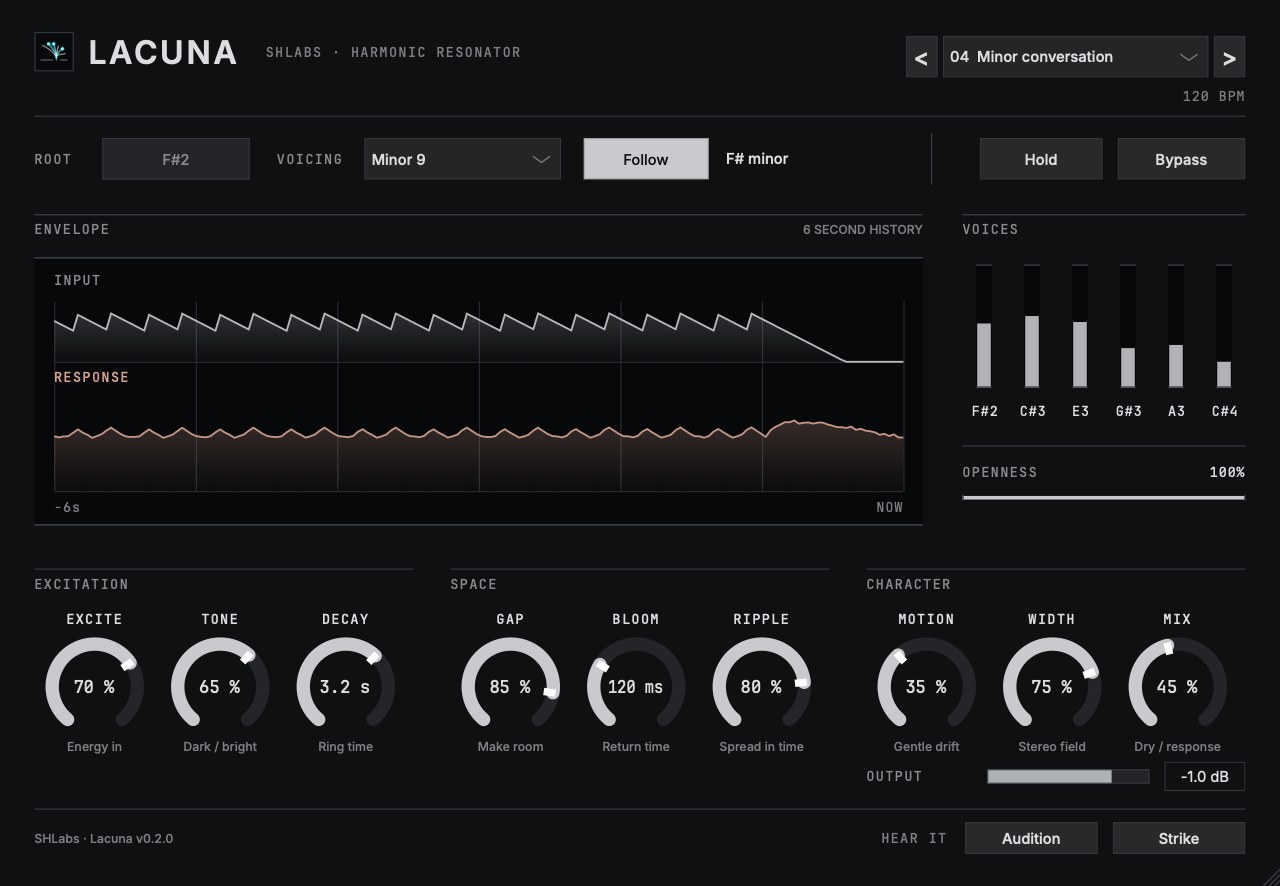Click the Output level slider
The height and width of the screenshot is (886, 1280).
pyautogui.click(x=1068, y=776)
